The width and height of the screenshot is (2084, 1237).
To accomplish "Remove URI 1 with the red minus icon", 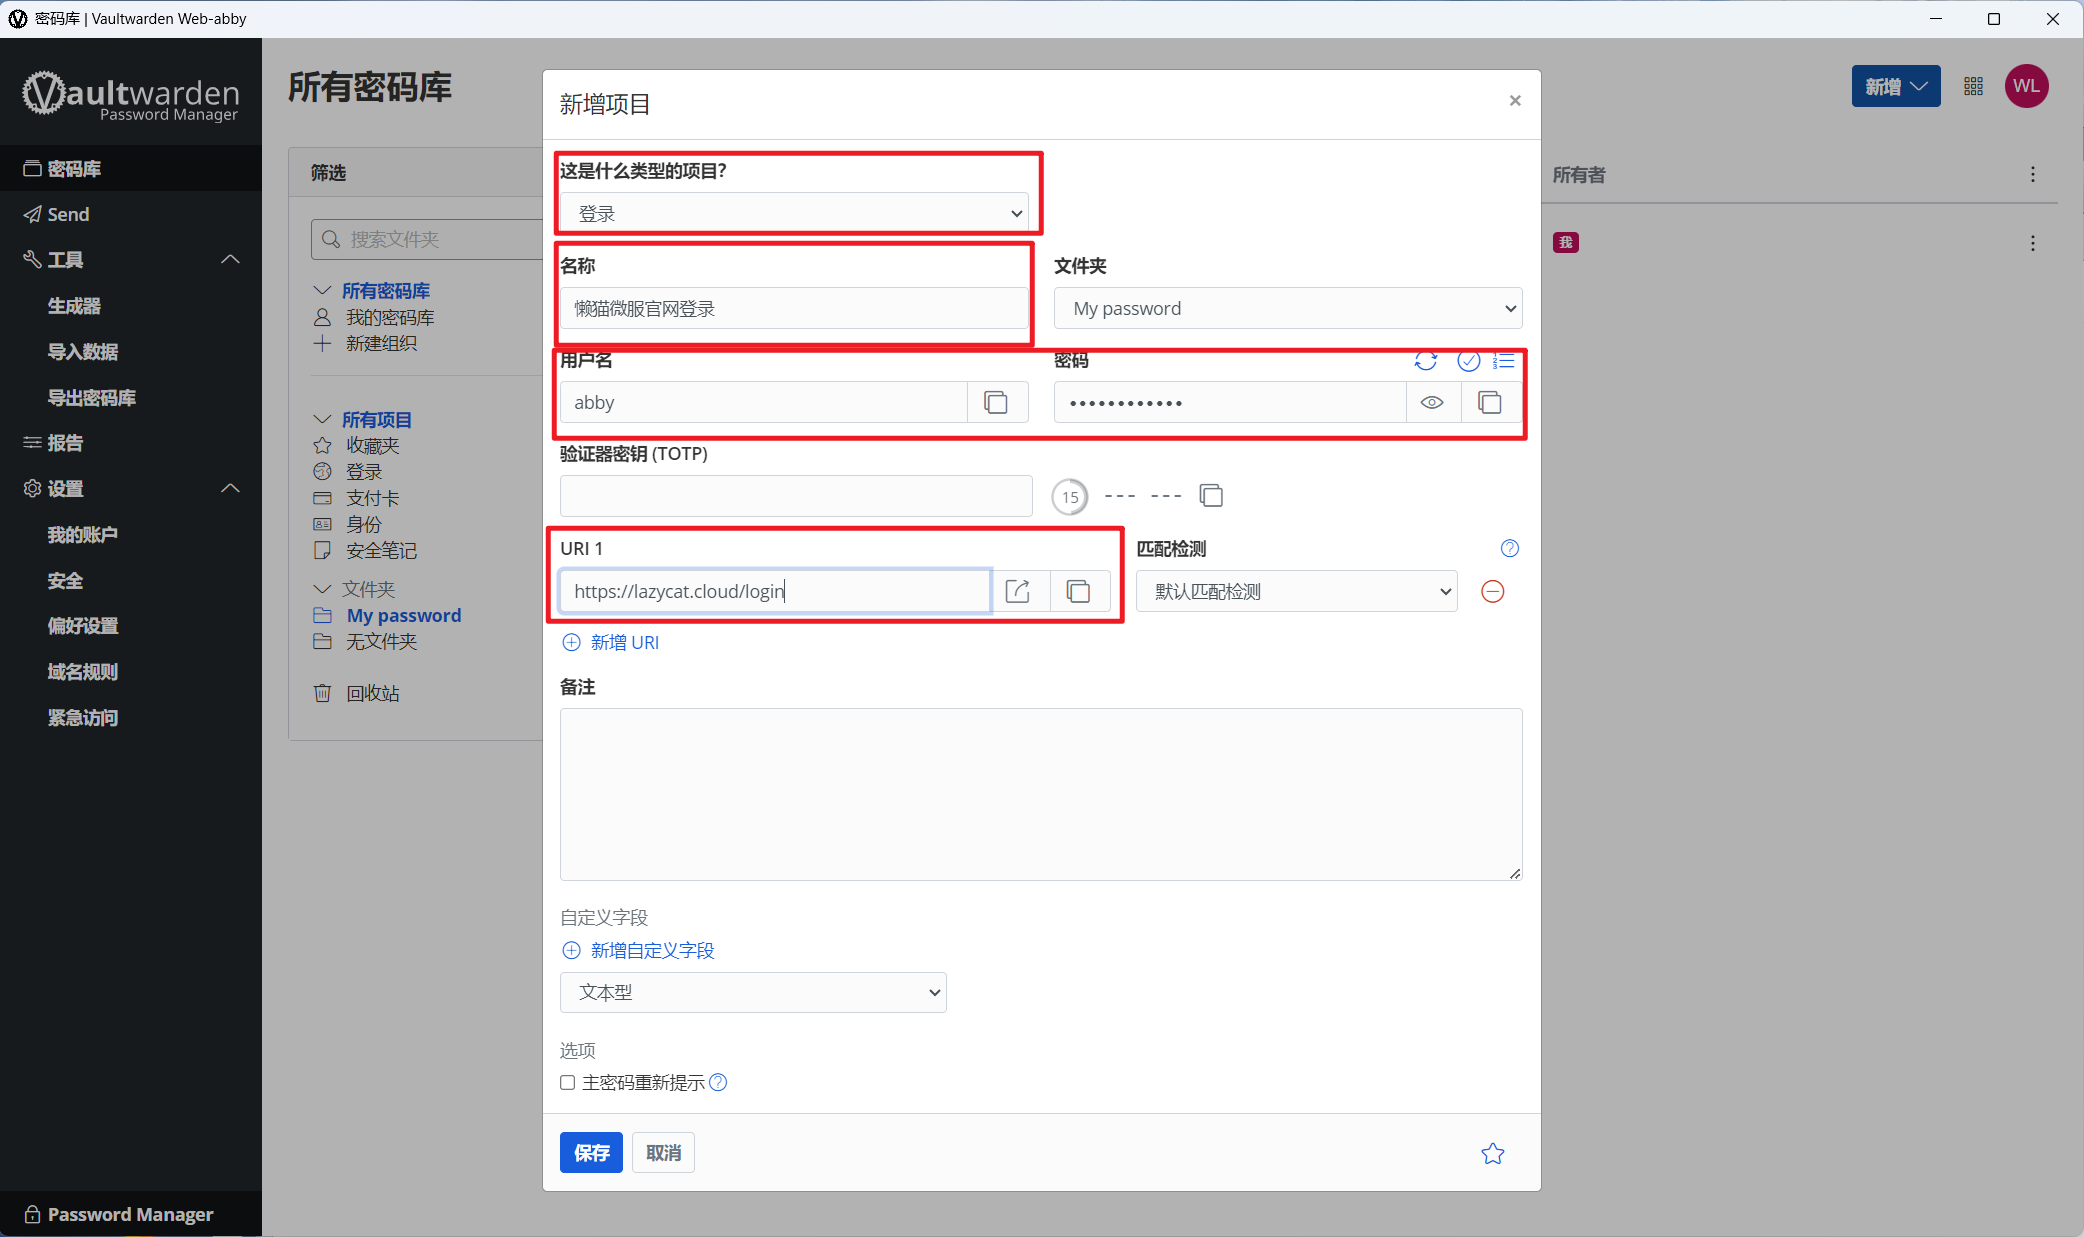I will (1492, 591).
